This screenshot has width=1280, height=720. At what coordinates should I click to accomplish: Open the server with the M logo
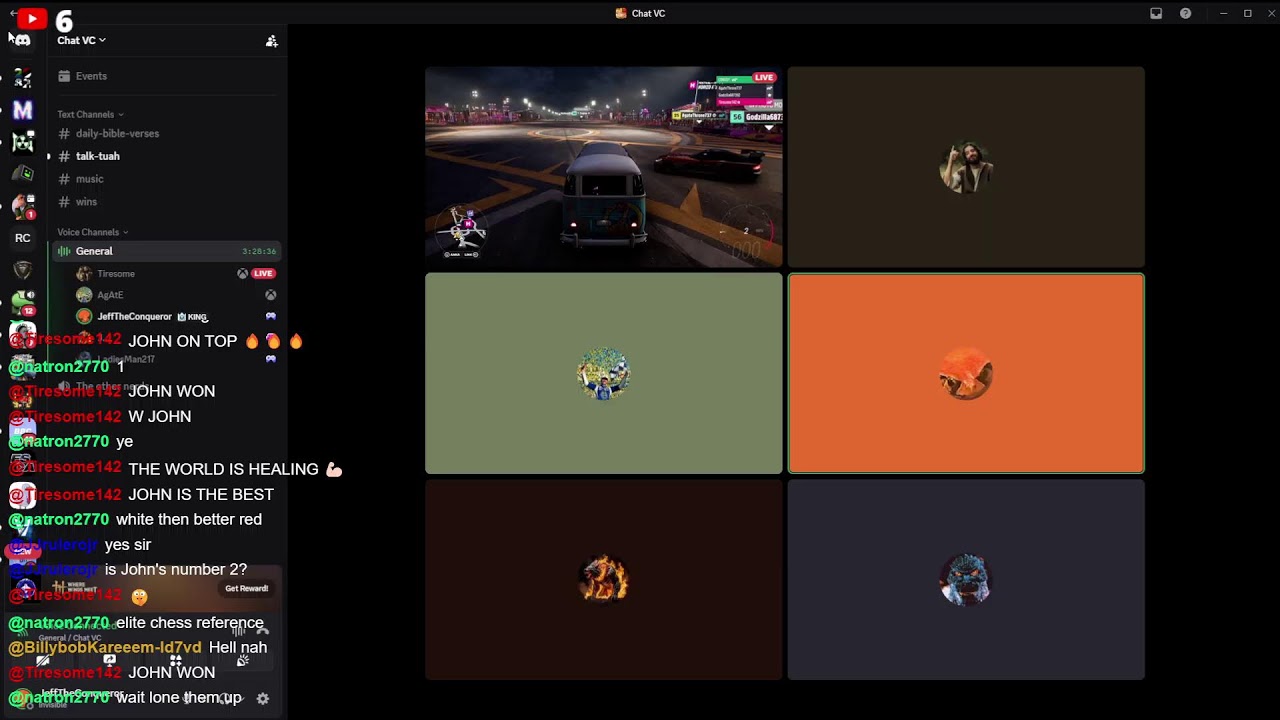tap(22, 110)
